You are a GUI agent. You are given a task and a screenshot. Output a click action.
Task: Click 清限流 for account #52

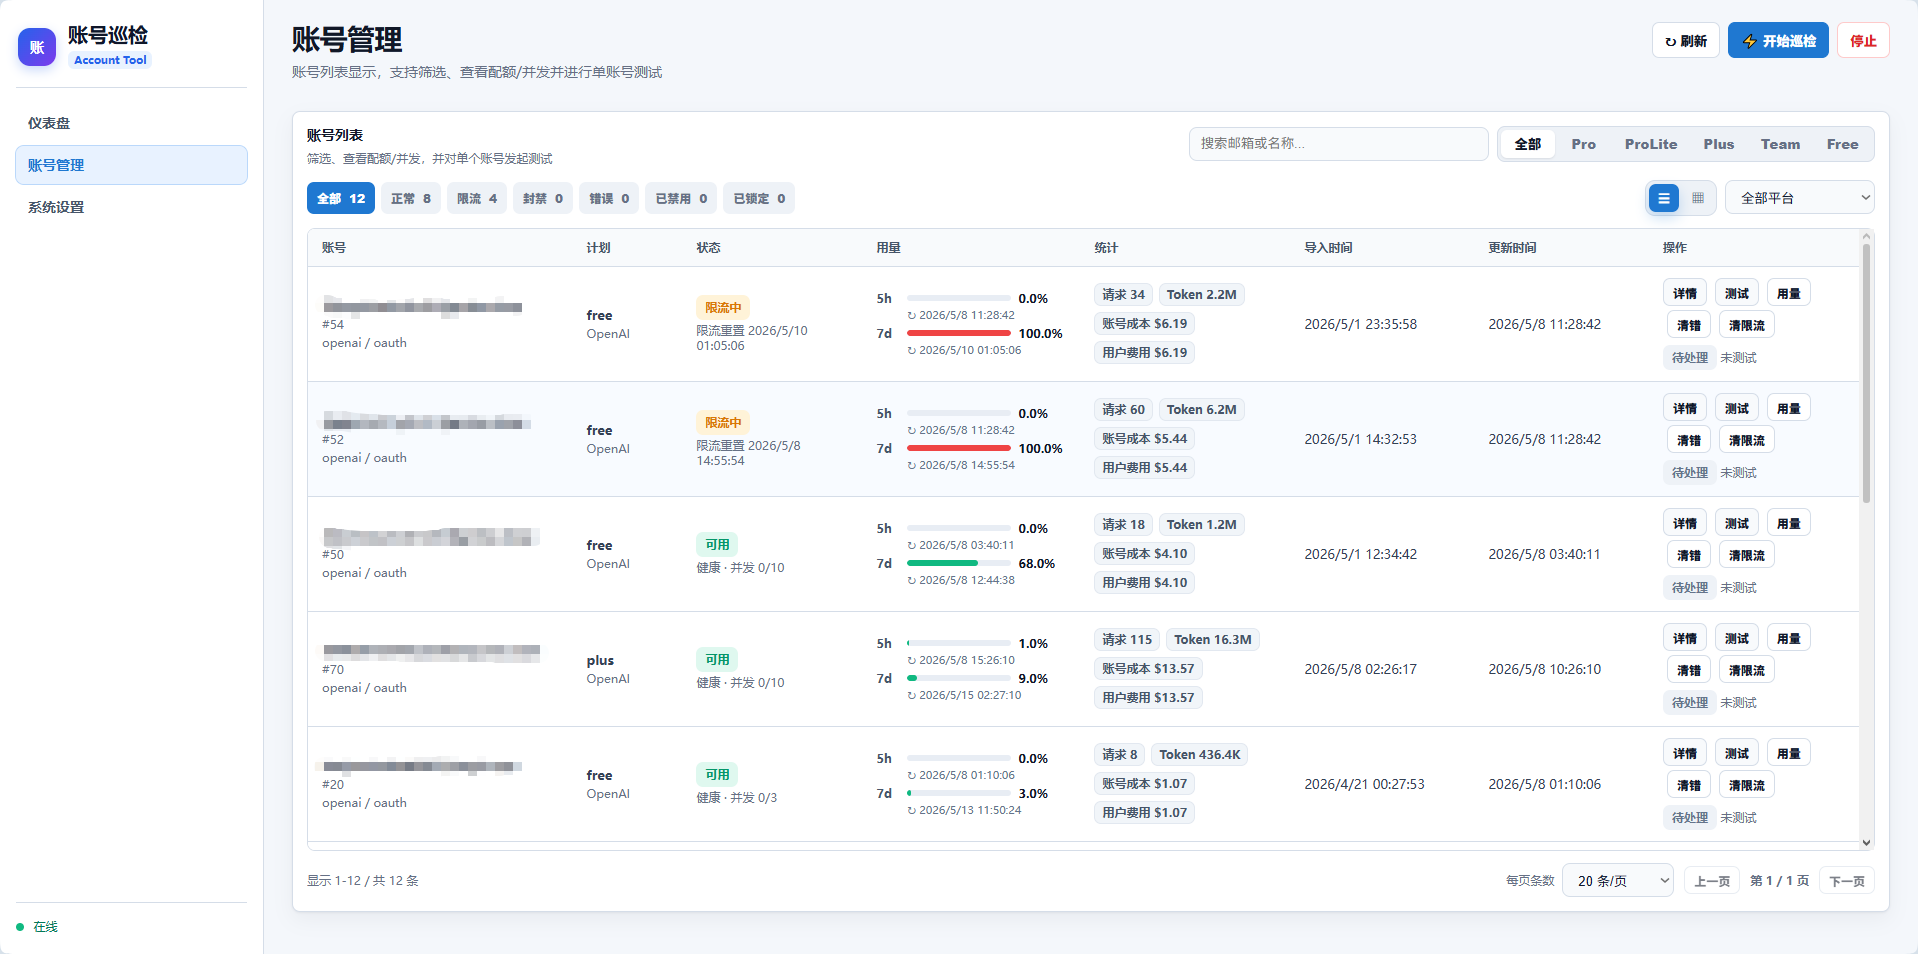coord(1747,440)
